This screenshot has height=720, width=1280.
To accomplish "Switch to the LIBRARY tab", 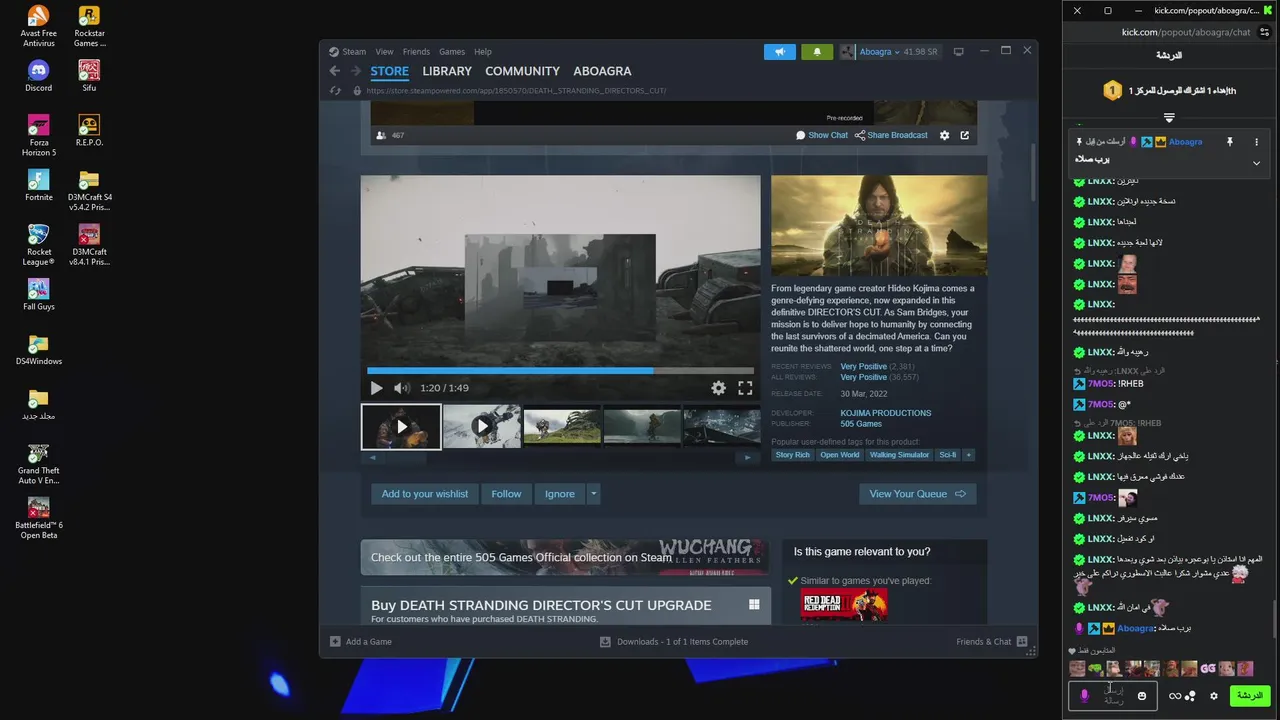I will tap(447, 71).
